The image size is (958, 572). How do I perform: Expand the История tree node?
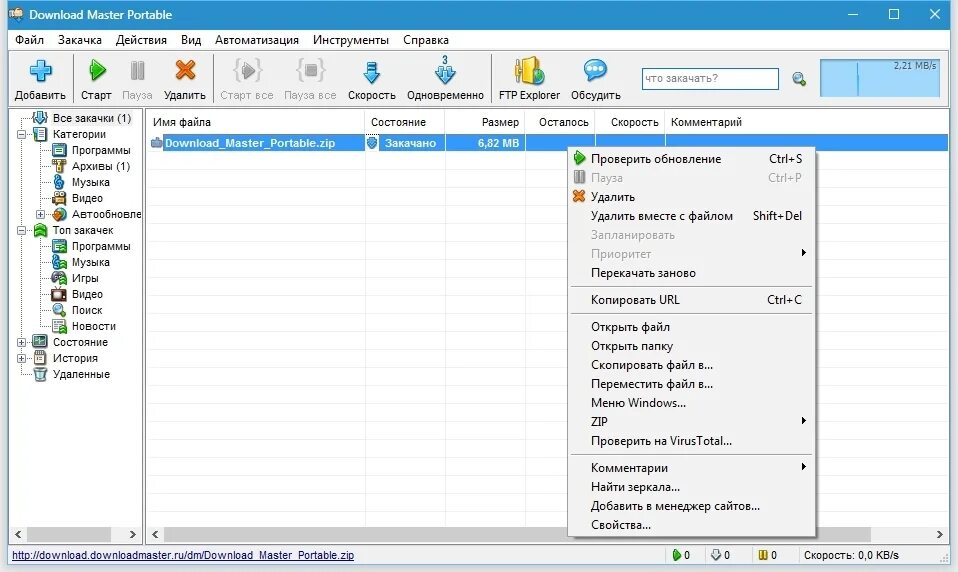[x=21, y=358]
